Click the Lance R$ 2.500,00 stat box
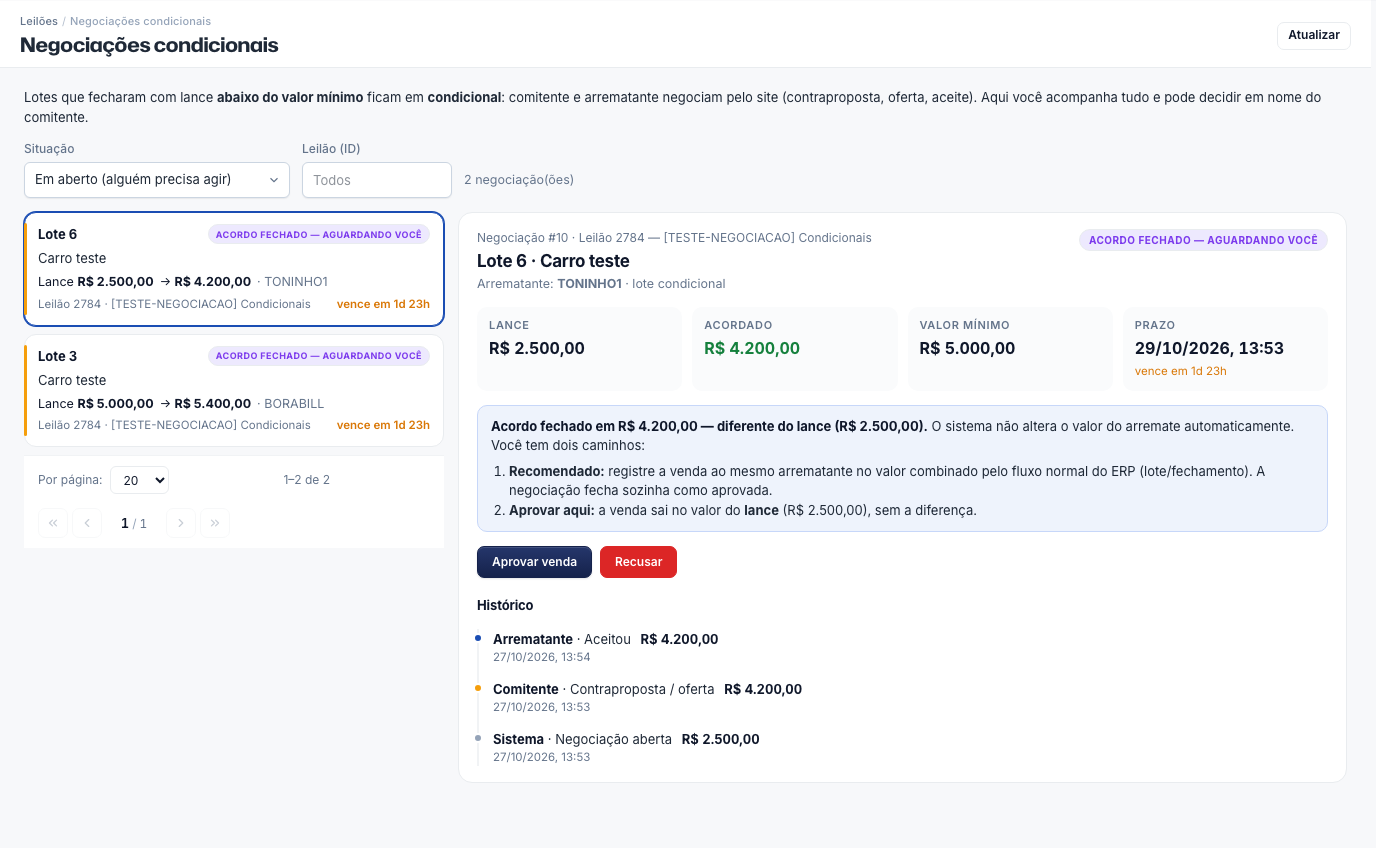Image resolution: width=1376 pixels, height=848 pixels. click(579, 348)
